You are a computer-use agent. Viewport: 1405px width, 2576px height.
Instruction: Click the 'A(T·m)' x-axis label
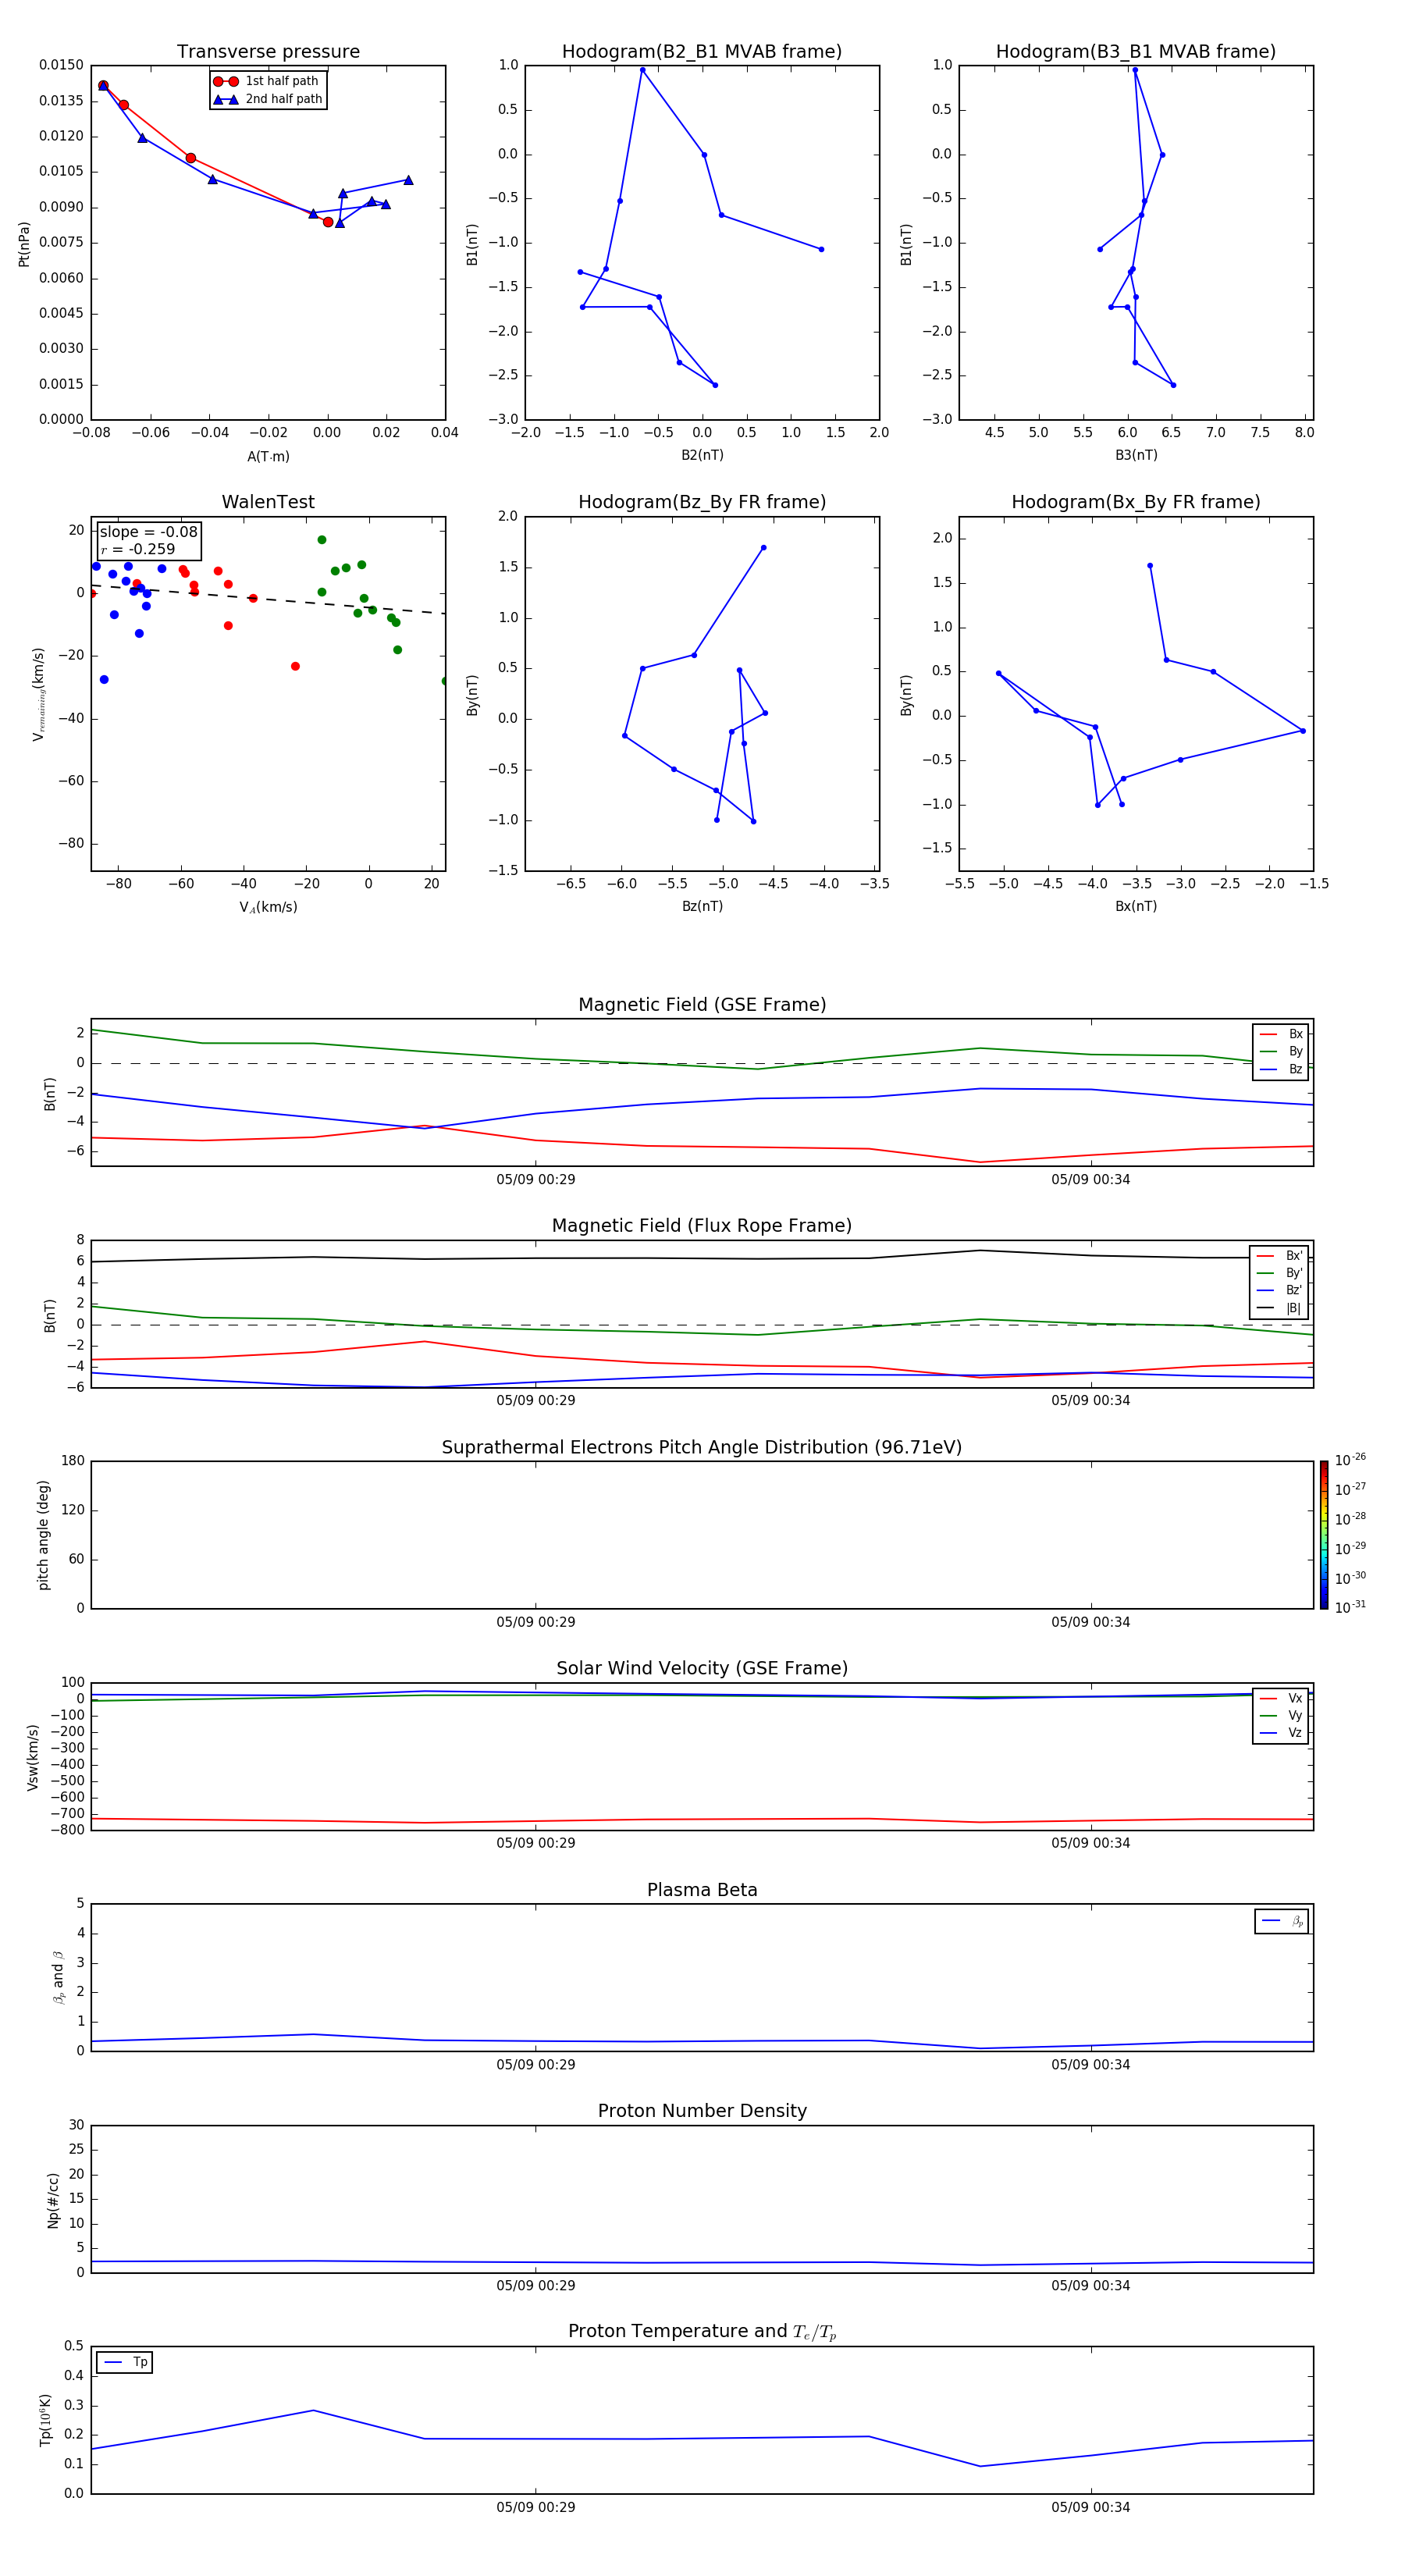pyautogui.click(x=268, y=457)
